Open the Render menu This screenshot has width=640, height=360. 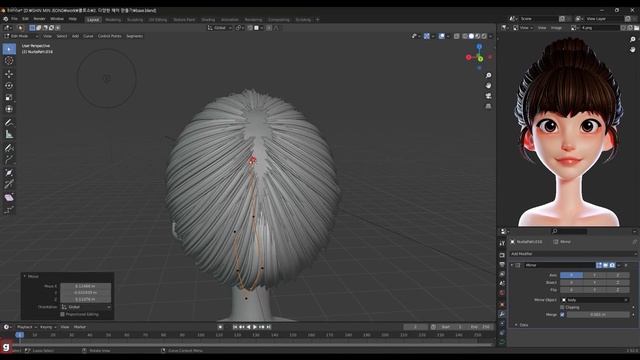point(39,19)
